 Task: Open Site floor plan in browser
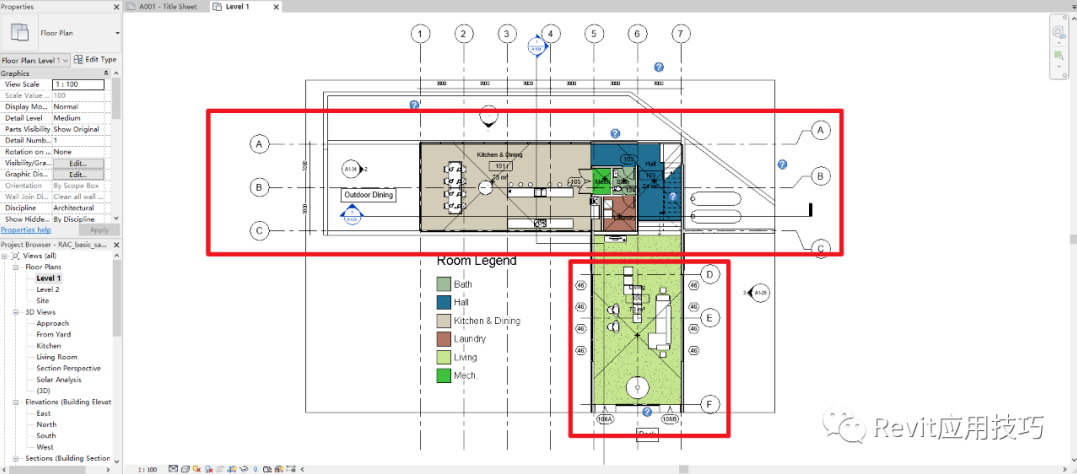click(43, 300)
